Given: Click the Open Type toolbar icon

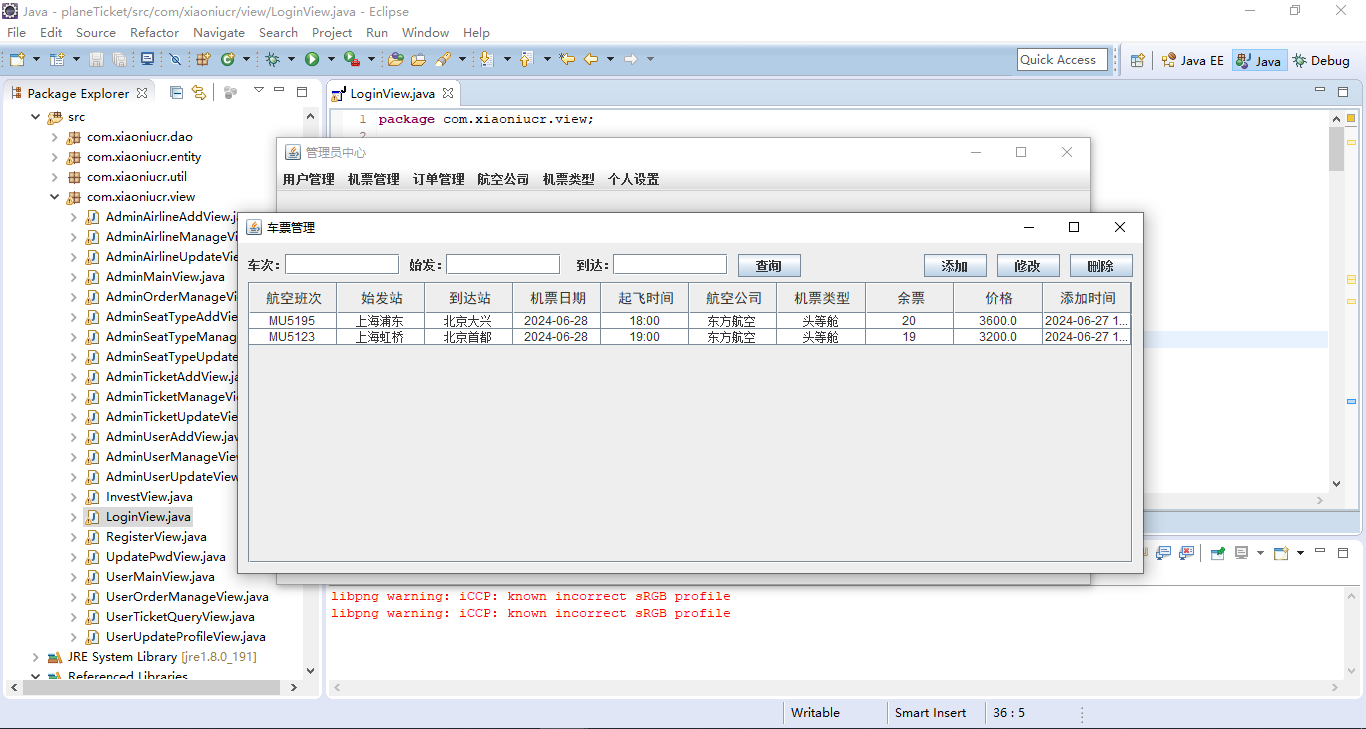Looking at the screenshot, I should click(x=395, y=59).
